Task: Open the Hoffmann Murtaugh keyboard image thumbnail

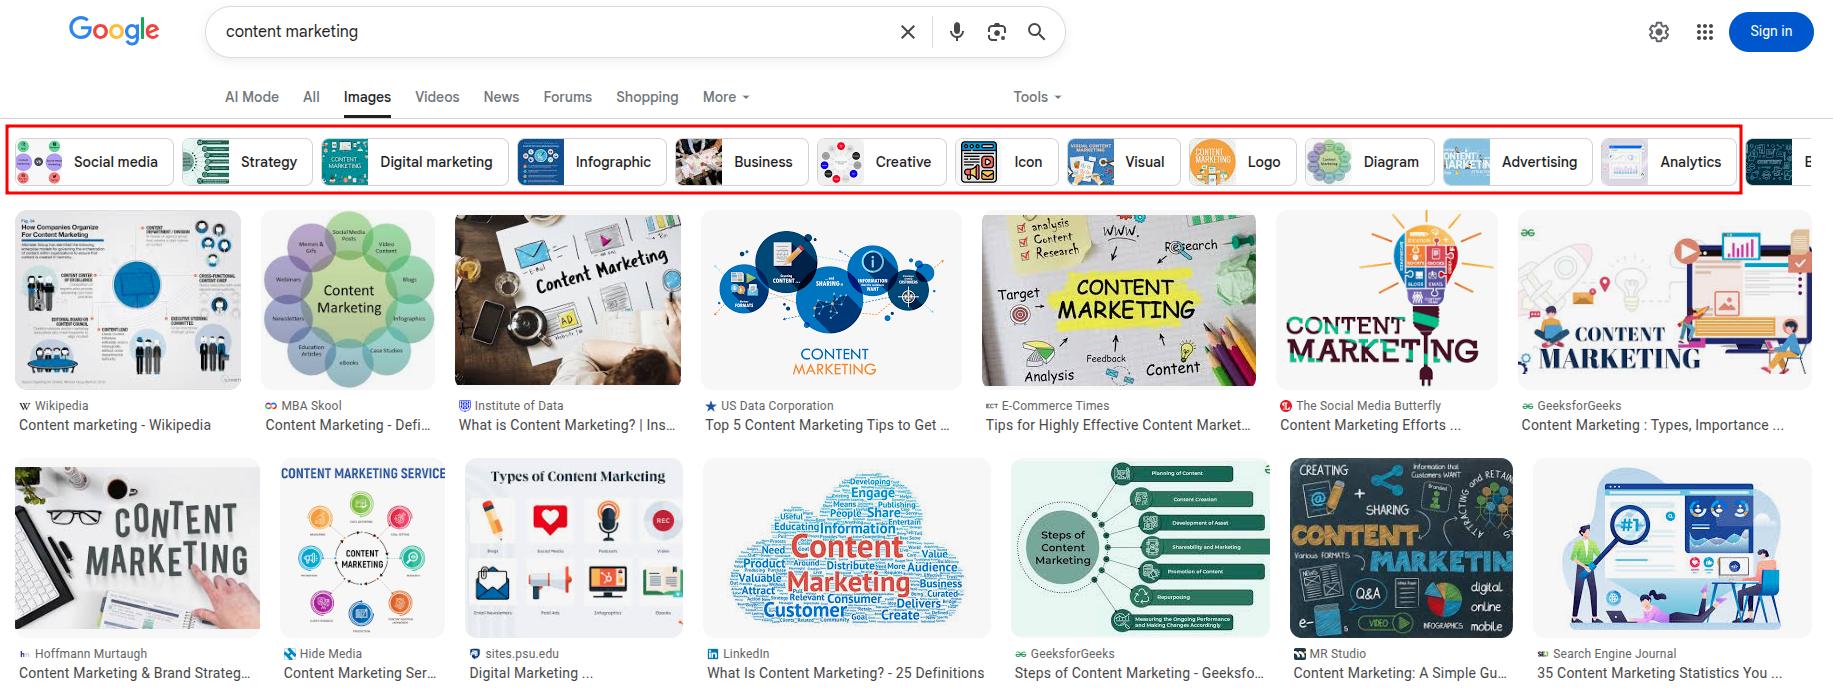Action: pyautogui.click(x=137, y=547)
